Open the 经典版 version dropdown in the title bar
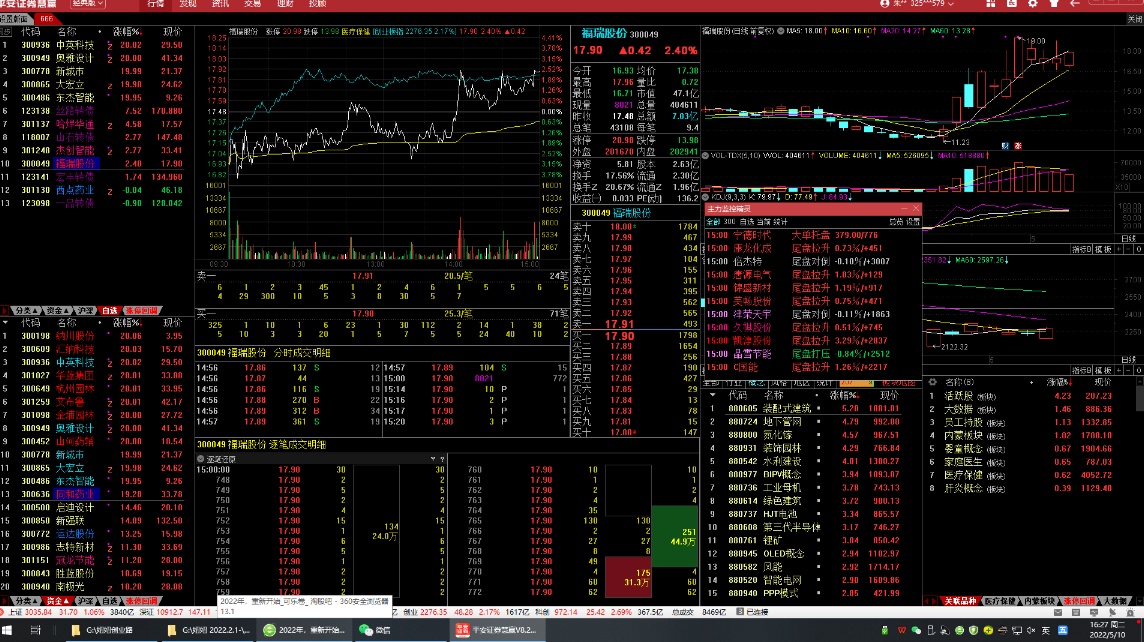1144x642 pixels. (x=88, y=4)
